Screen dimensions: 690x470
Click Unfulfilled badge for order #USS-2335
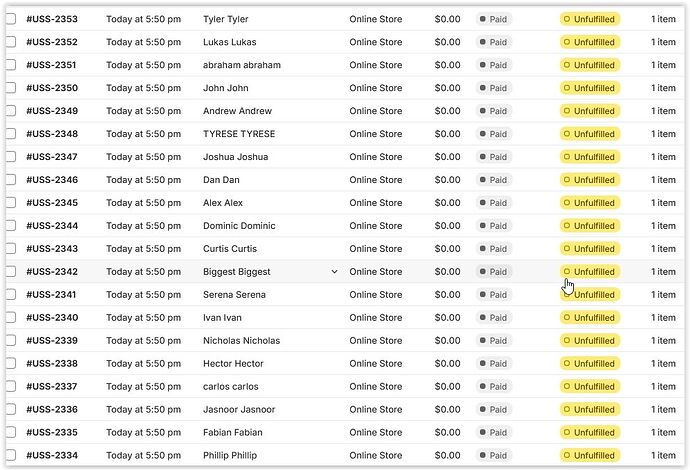[x=590, y=433]
